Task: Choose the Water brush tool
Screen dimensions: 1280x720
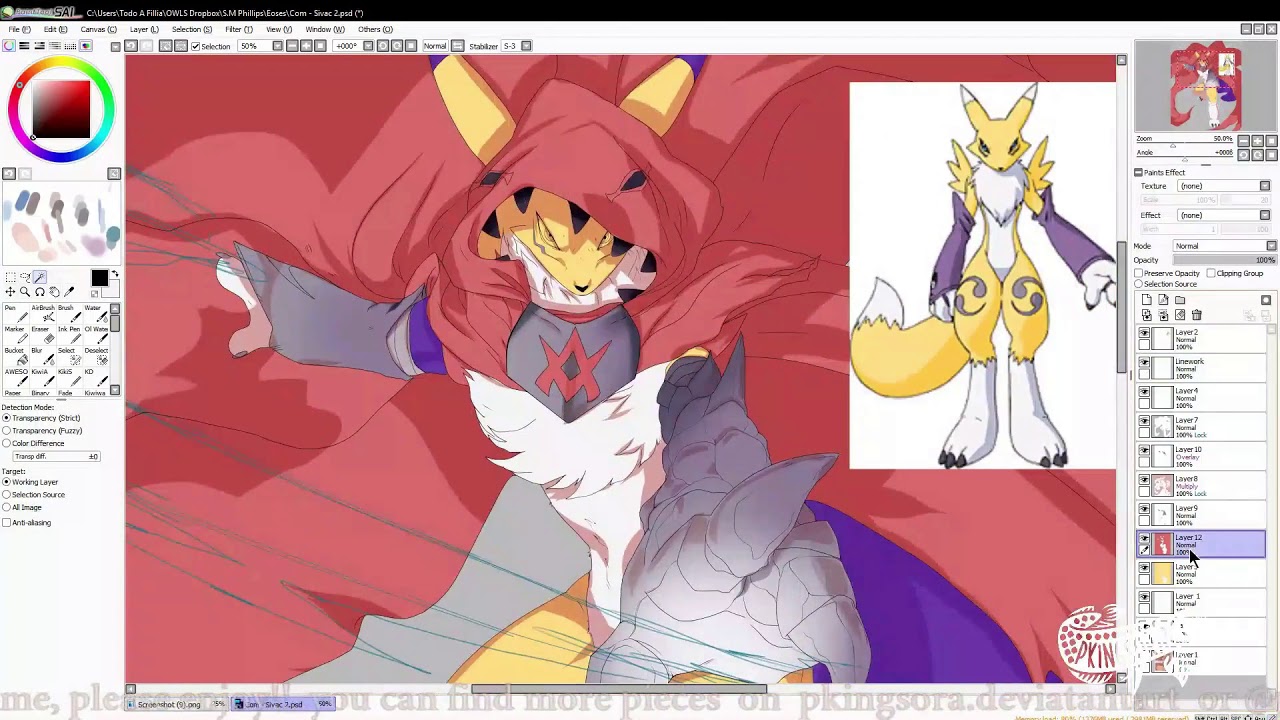Action: (x=96, y=313)
